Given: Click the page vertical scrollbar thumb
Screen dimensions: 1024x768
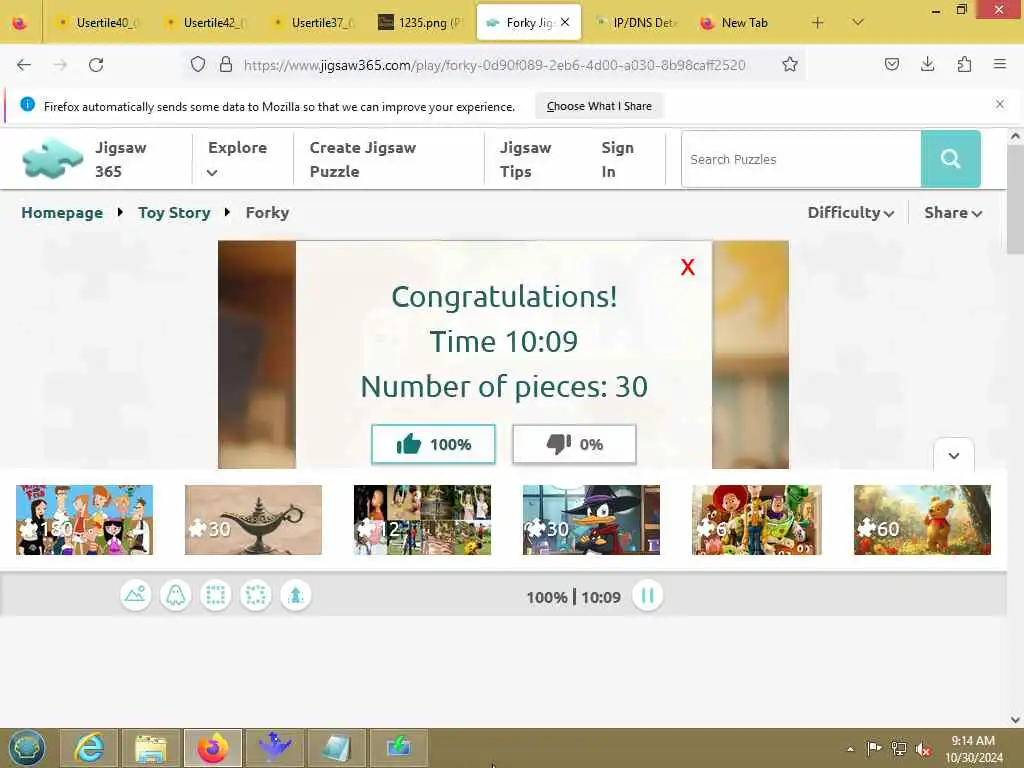Looking at the screenshot, I should [1015, 199].
